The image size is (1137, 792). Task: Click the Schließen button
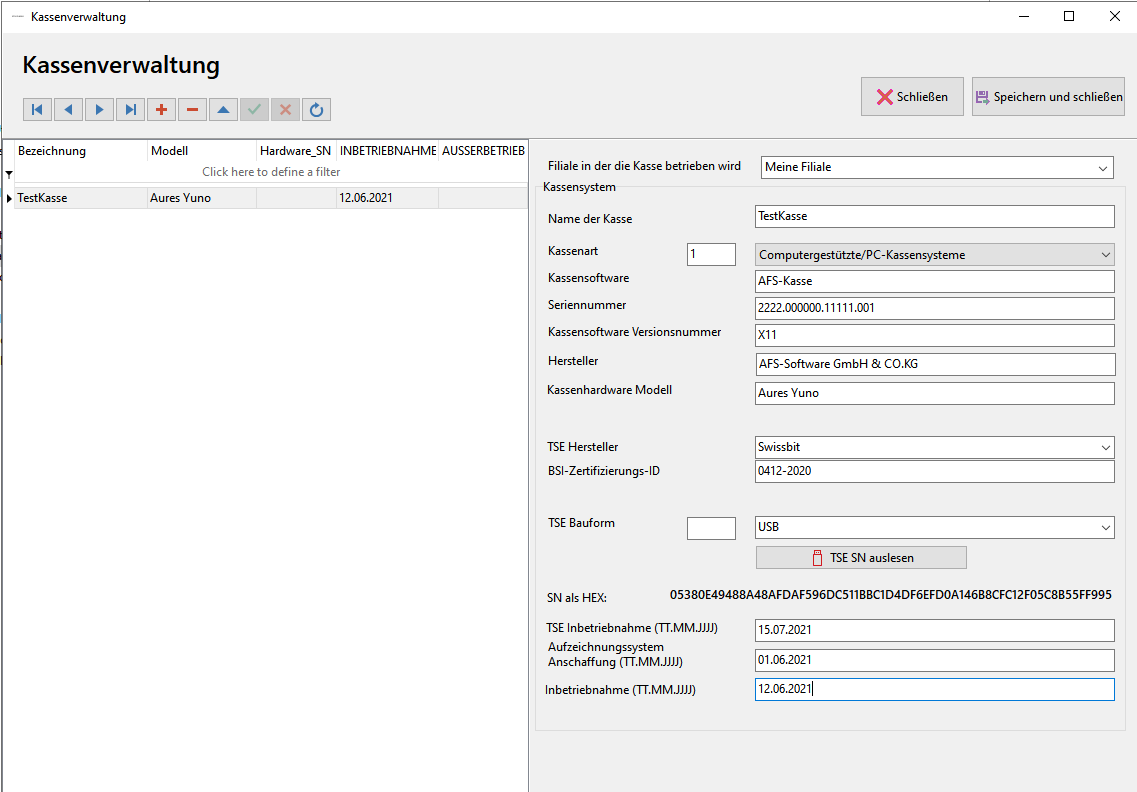pyautogui.click(x=912, y=96)
